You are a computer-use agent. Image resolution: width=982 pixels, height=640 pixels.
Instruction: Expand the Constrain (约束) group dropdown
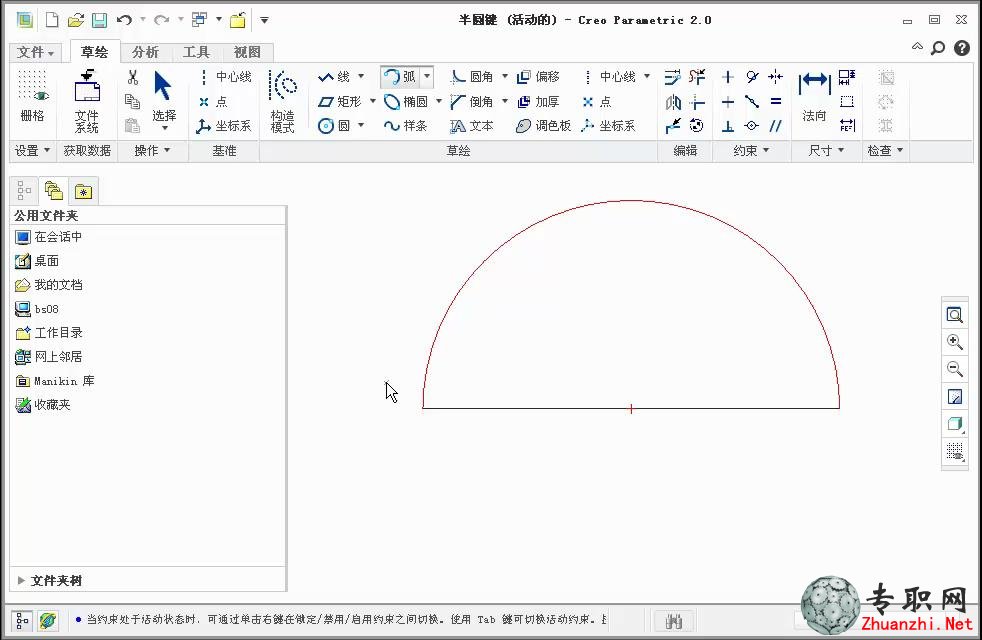751,150
